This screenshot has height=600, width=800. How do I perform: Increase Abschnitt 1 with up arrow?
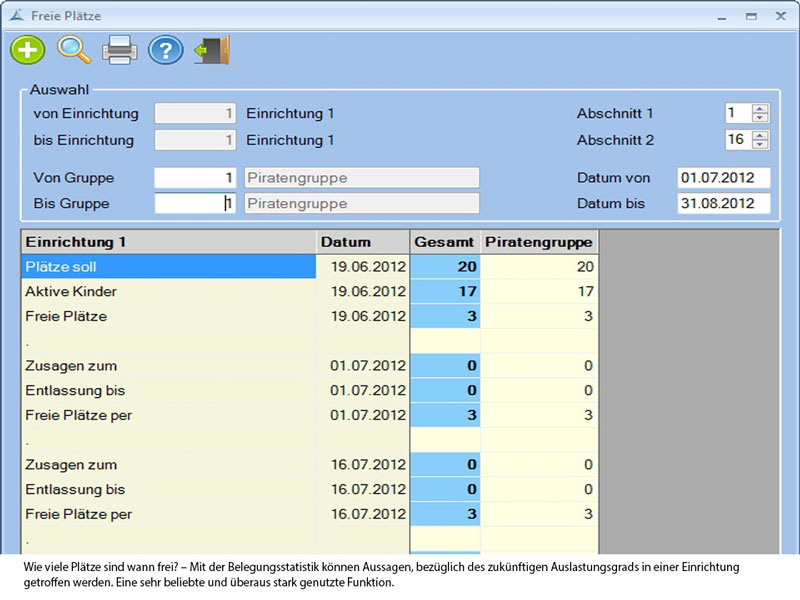coord(760,108)
